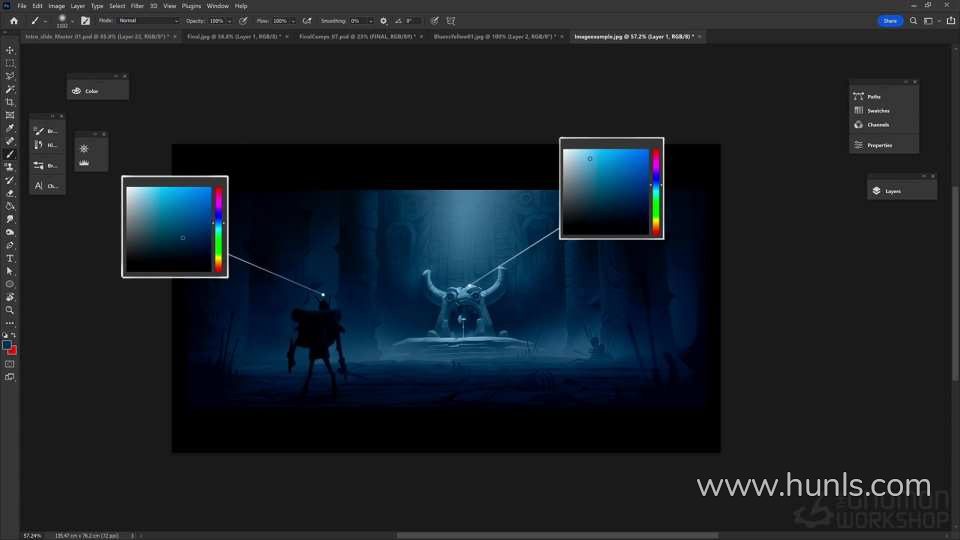
Task: Open the brush blending Mode dropdown
Action: [148, 21]
